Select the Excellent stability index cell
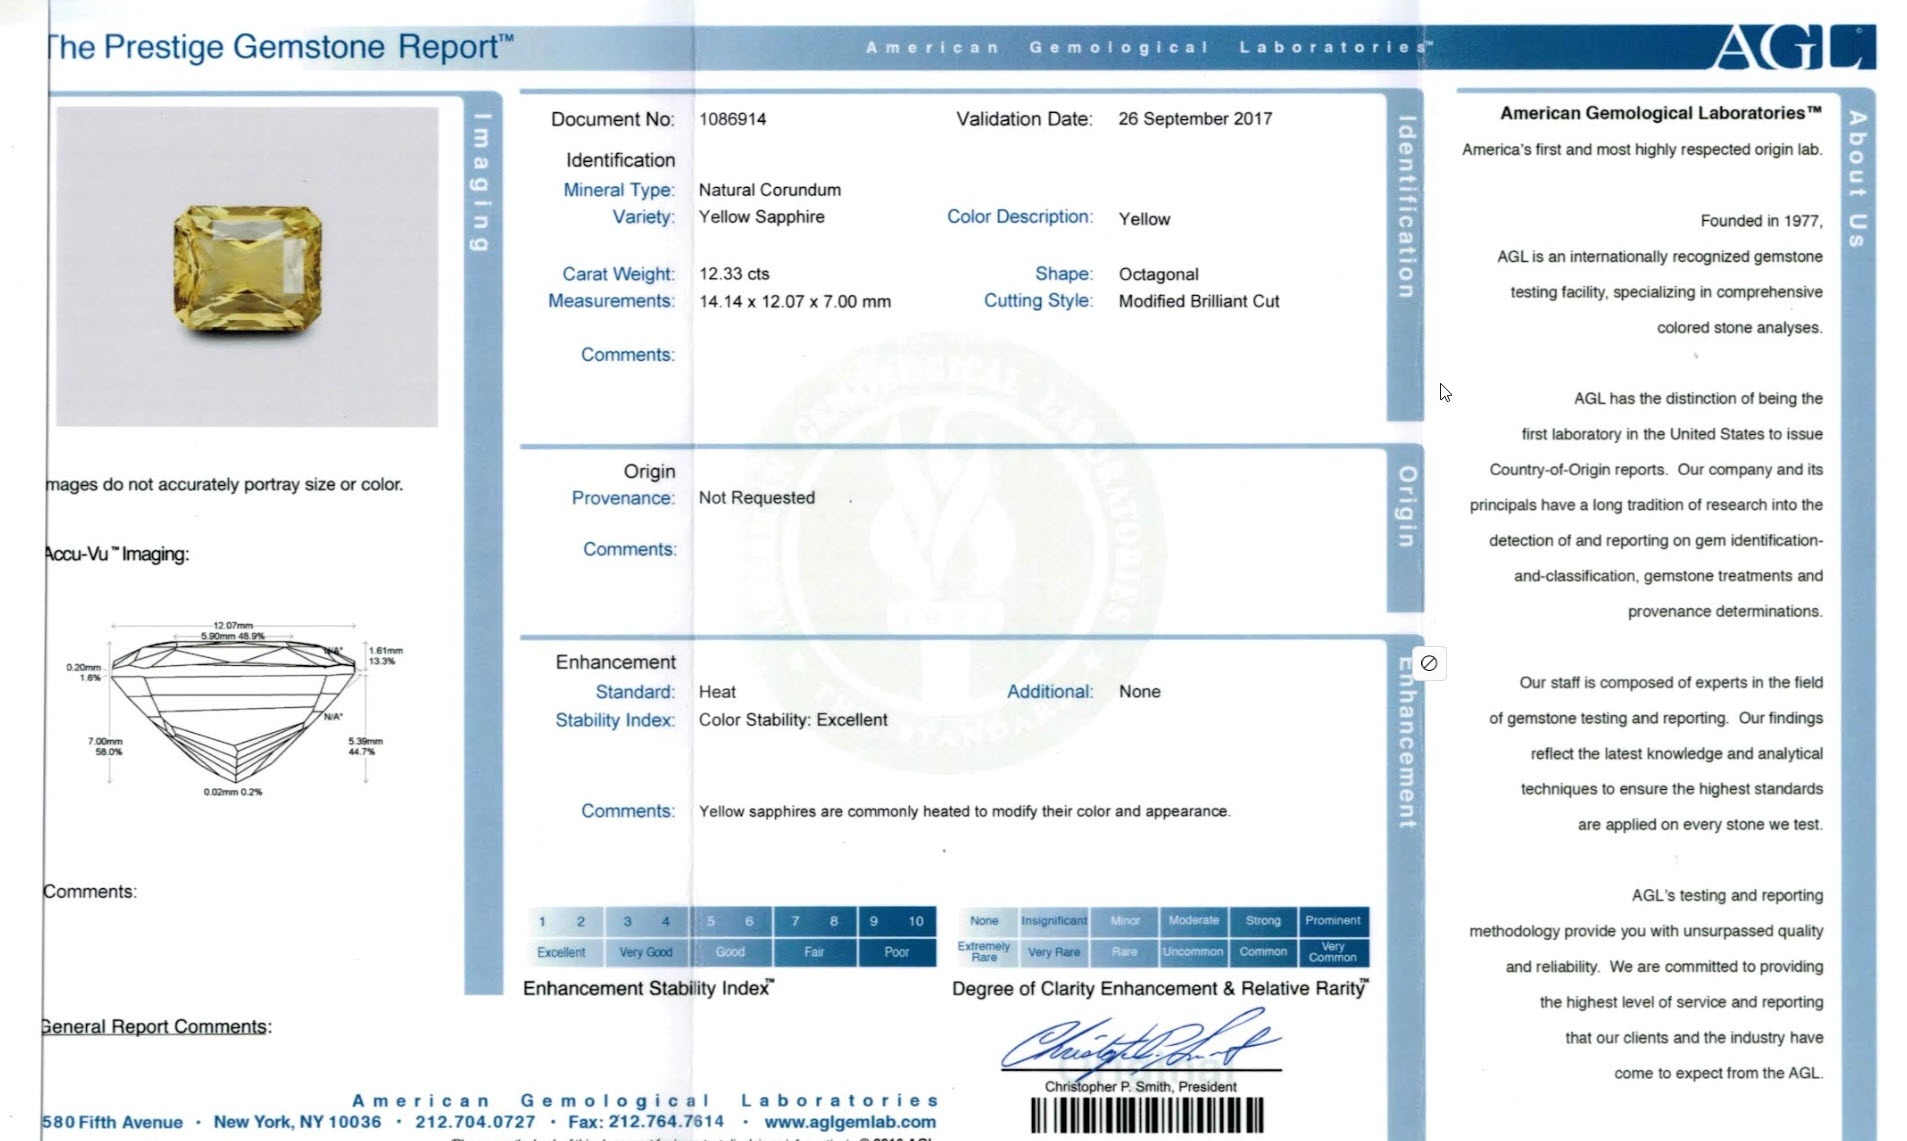Image resolution: width=1907 pixels, height=1141 pixels. point(561,952)
